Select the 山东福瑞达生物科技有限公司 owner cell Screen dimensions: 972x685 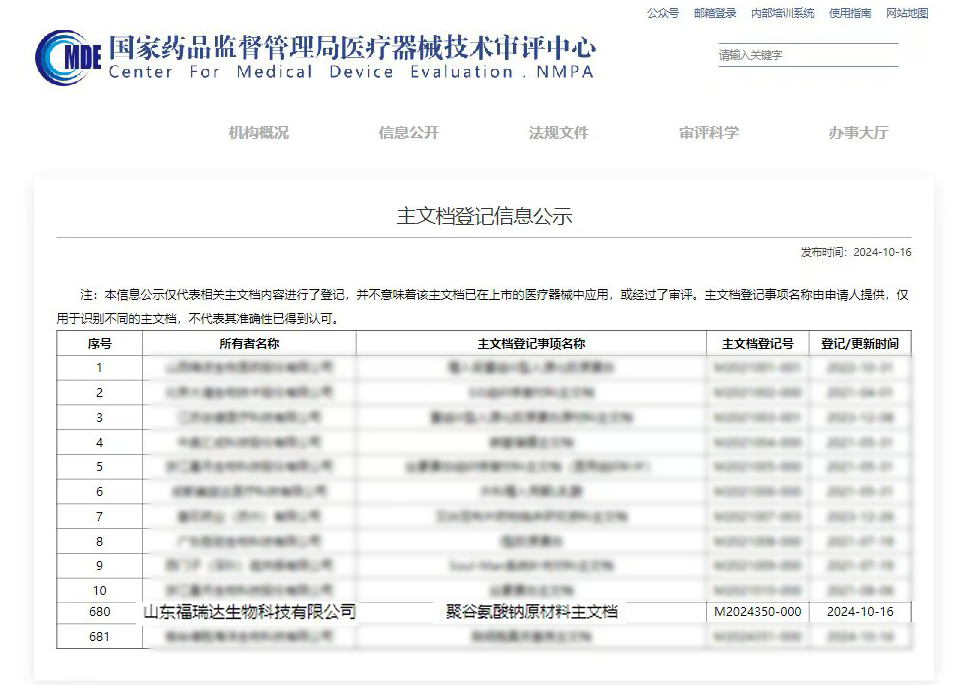click(249, 612)
